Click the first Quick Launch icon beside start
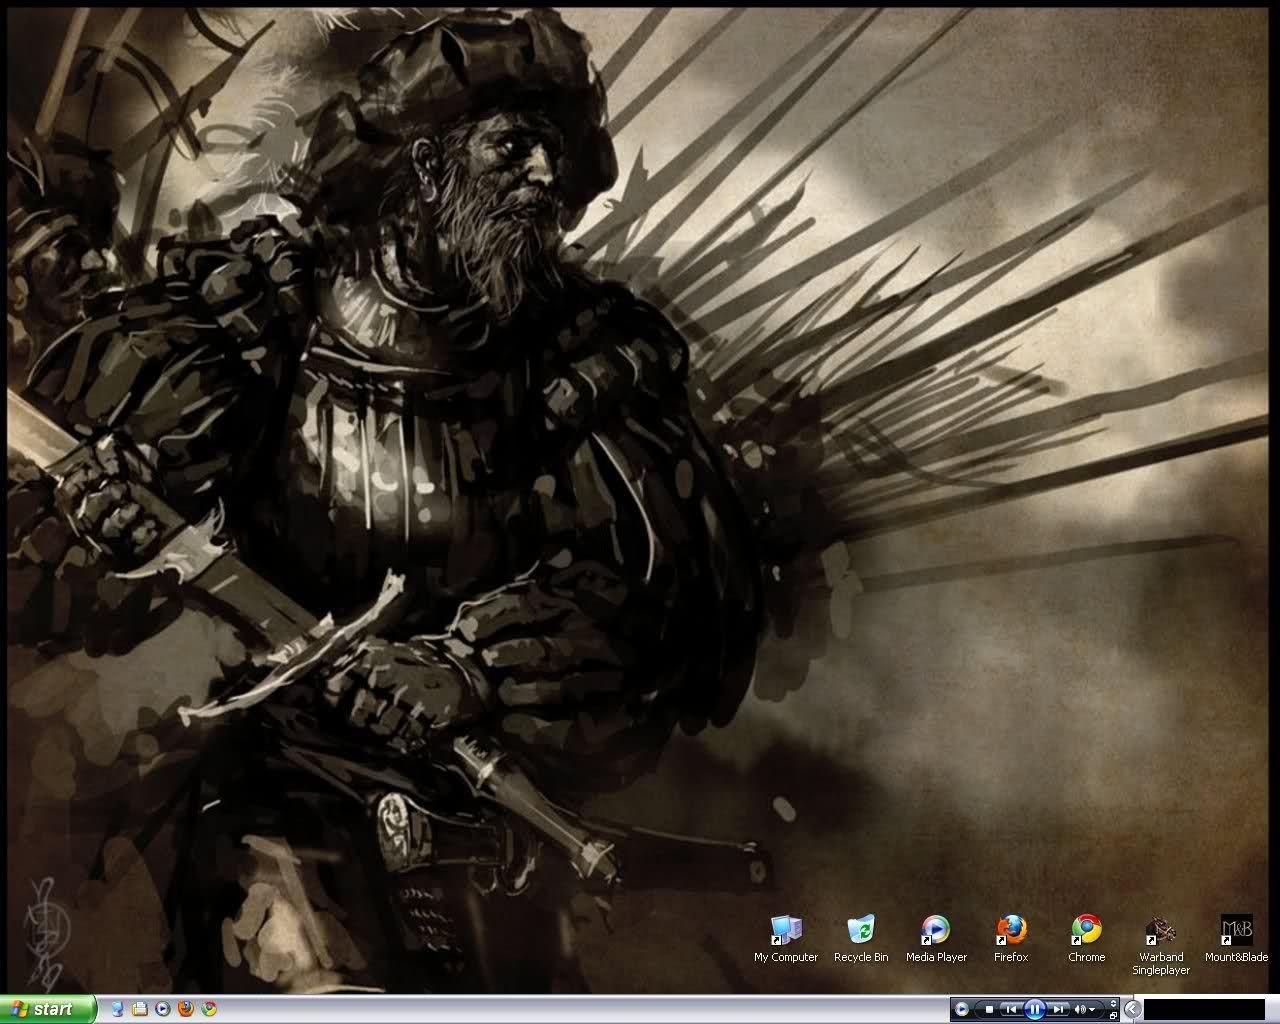Screen dimensions: 1280x1024 coord(118,1009)
